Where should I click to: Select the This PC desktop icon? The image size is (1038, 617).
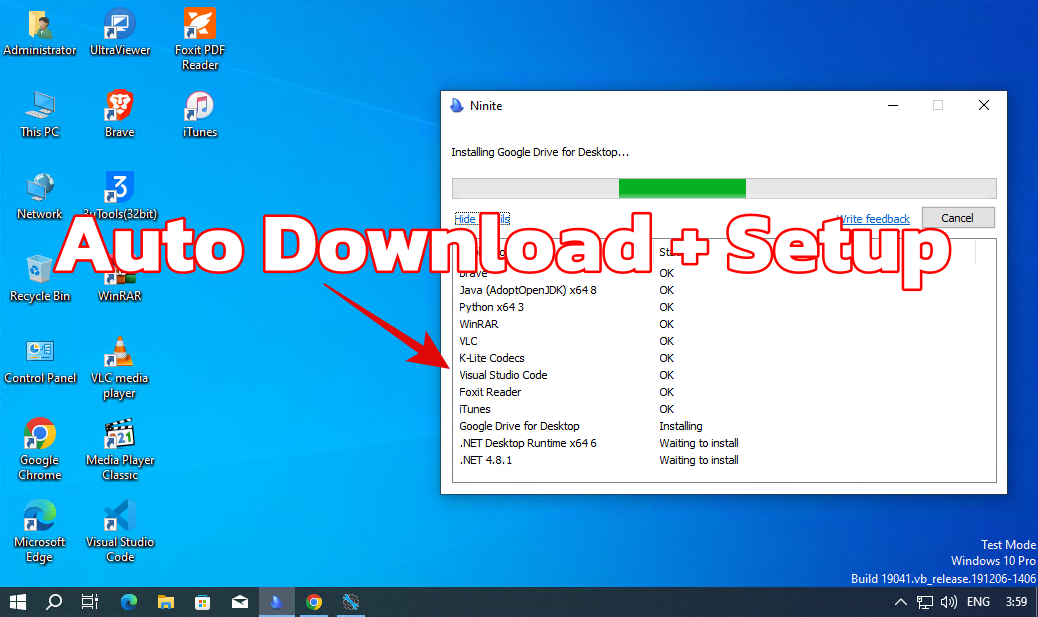click(40, 115)
